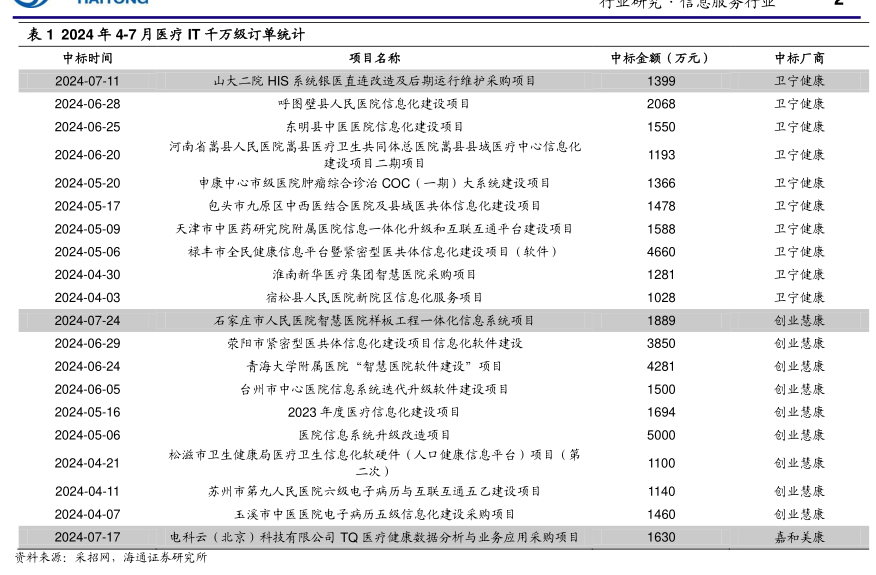Select the 山大二院 HIS 系统 project row

(x=374, y=81)
